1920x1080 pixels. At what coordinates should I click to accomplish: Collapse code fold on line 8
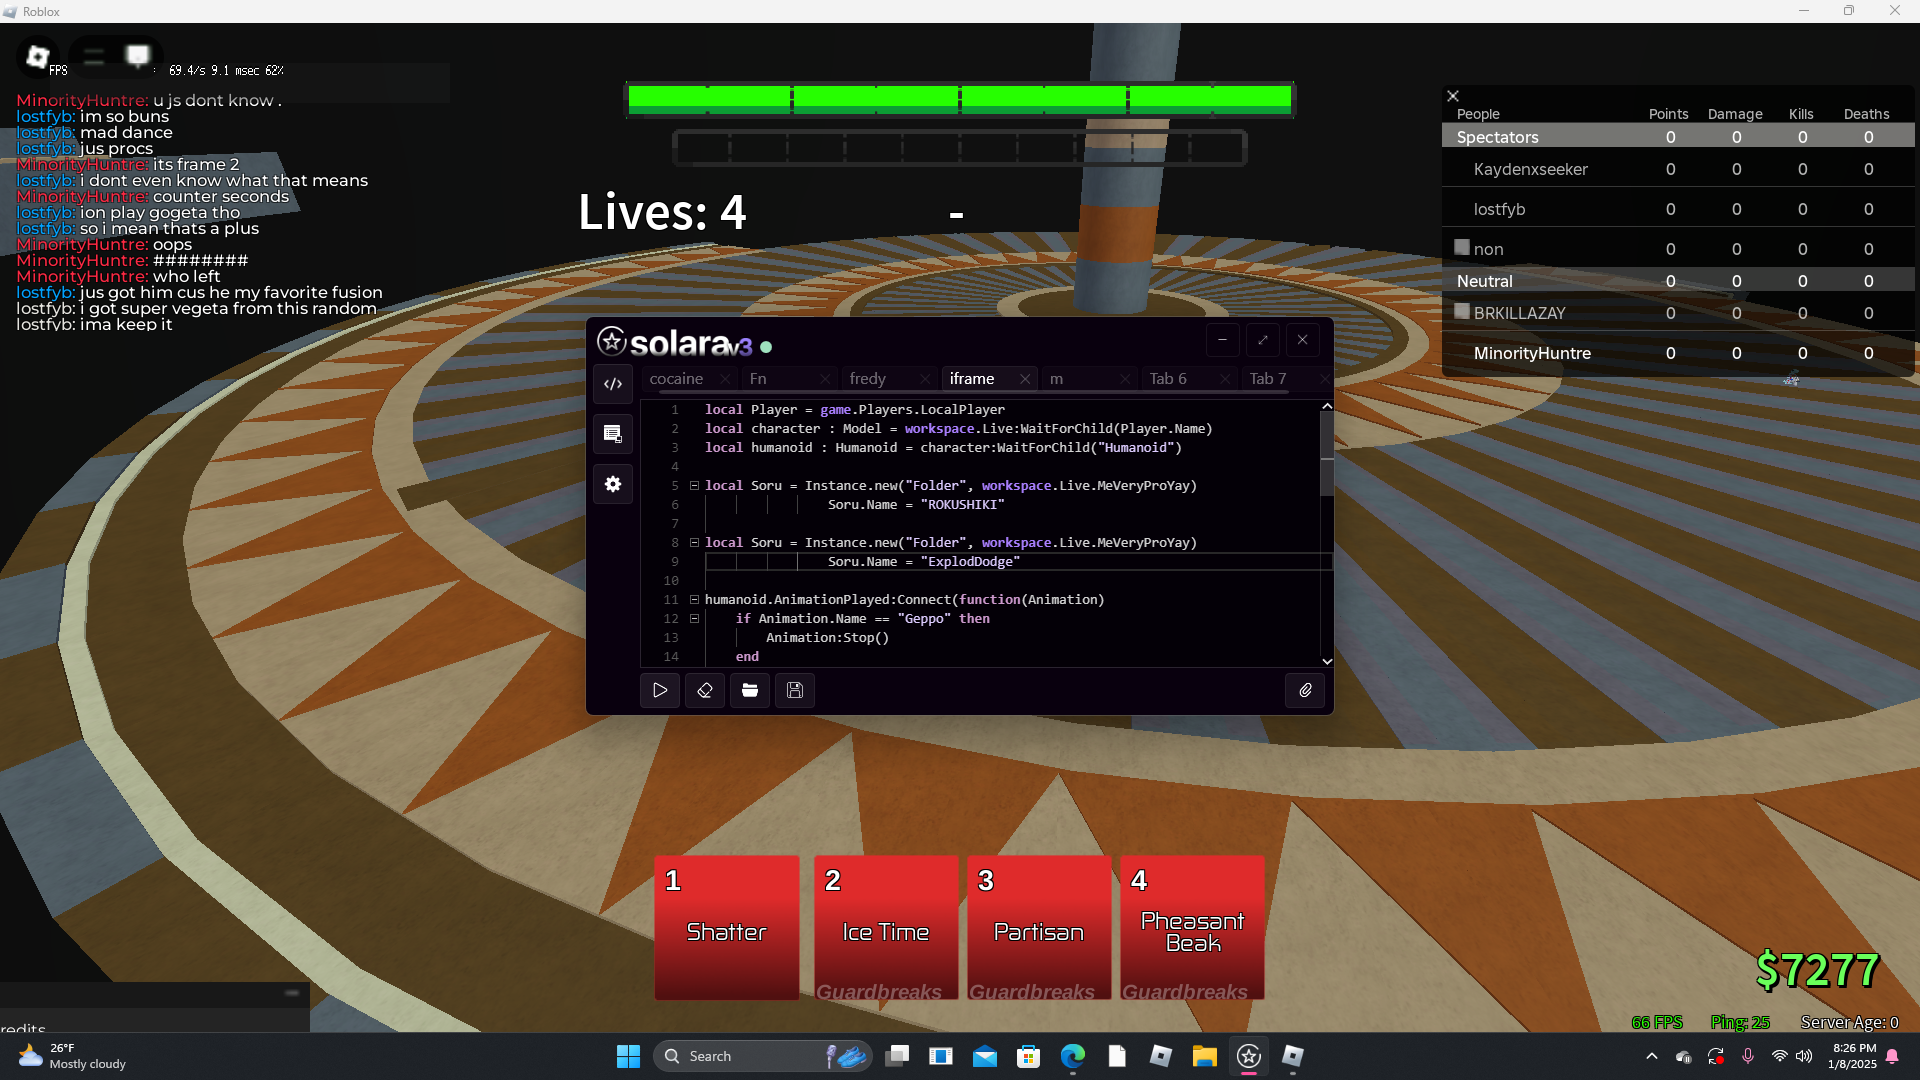[694, 543]
